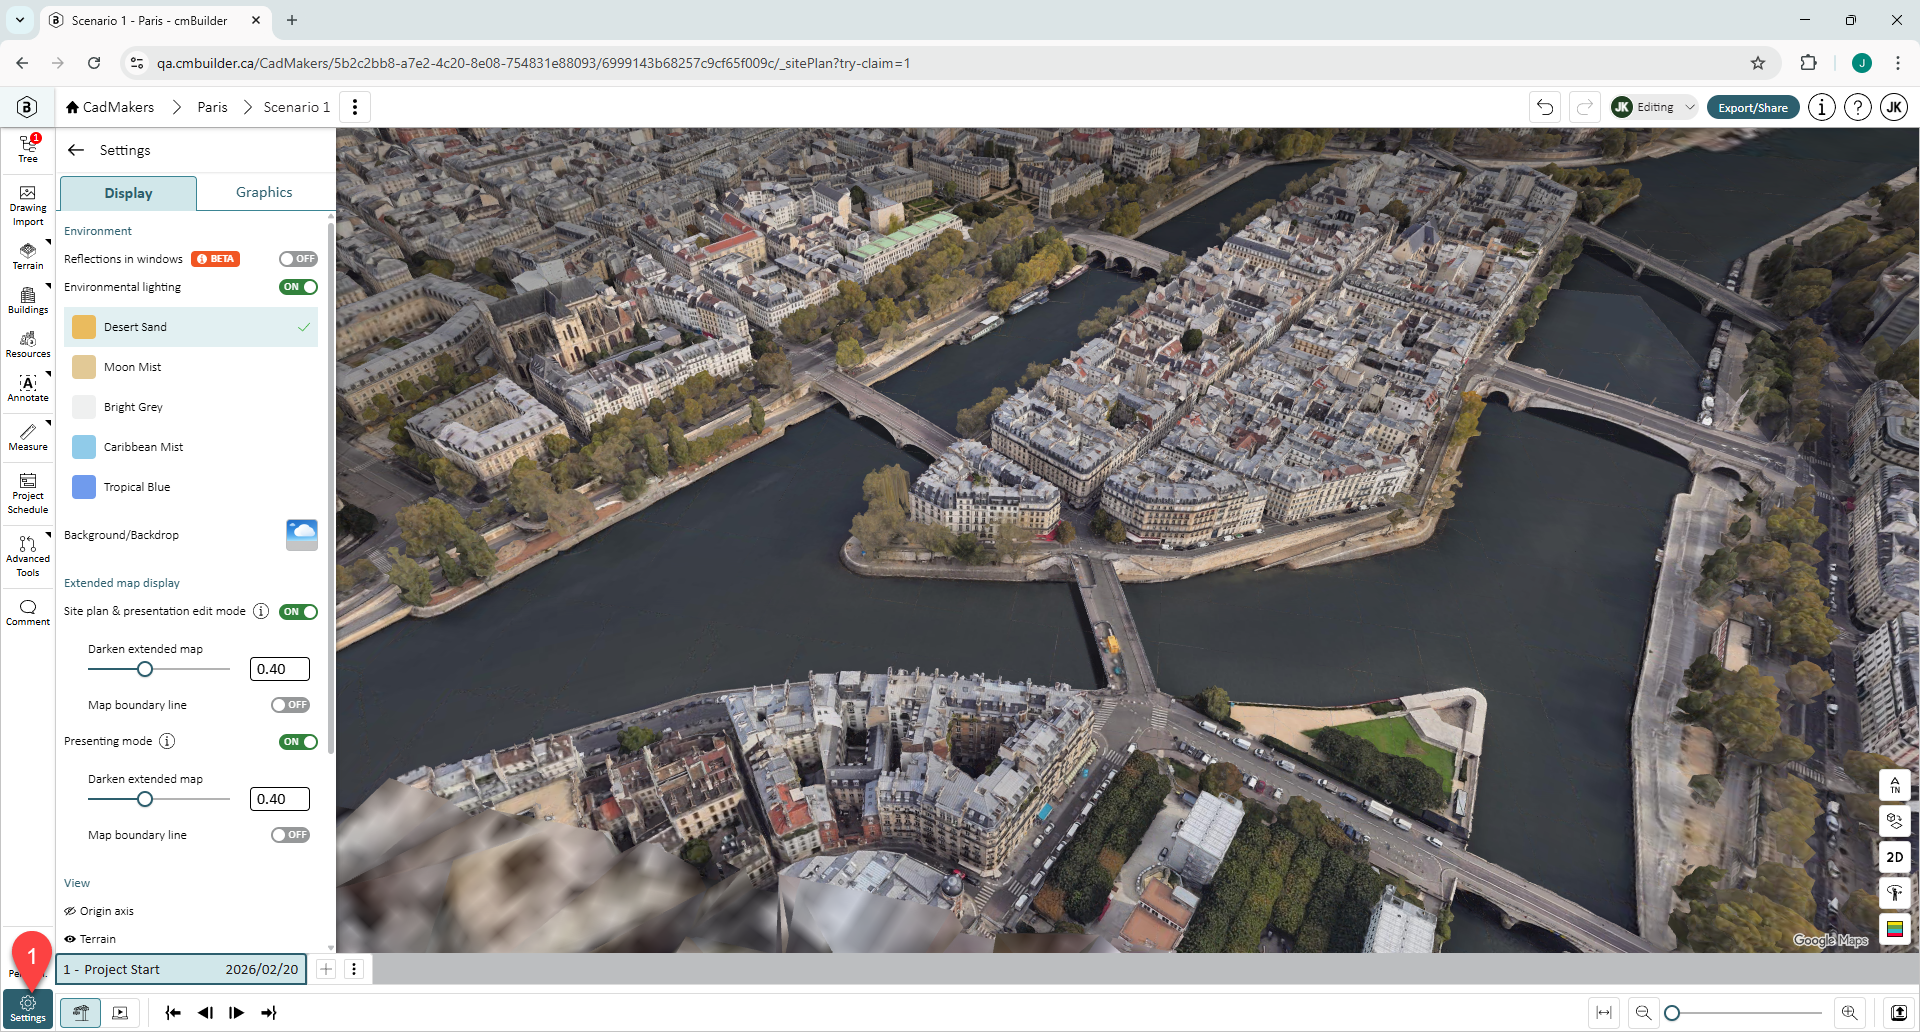The width and height of the screenshot is (1920, 1032).
Task: Toggle Terrain visibility eye
Action: pos(70,939)
